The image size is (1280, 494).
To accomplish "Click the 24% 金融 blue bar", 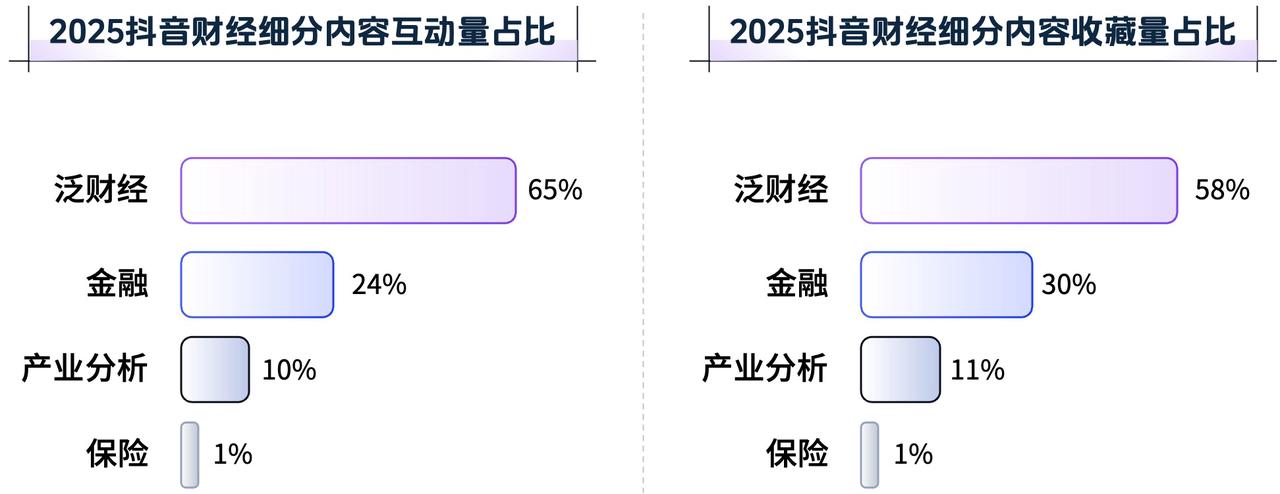I will pos(257,284).
